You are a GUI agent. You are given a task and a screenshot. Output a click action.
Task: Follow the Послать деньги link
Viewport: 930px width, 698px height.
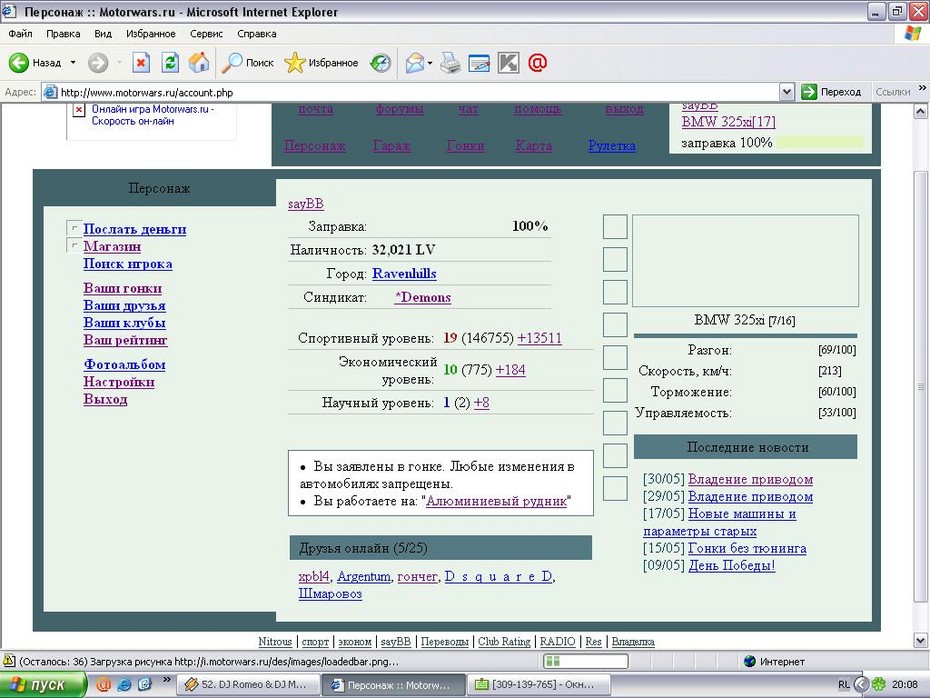(135, 229)
